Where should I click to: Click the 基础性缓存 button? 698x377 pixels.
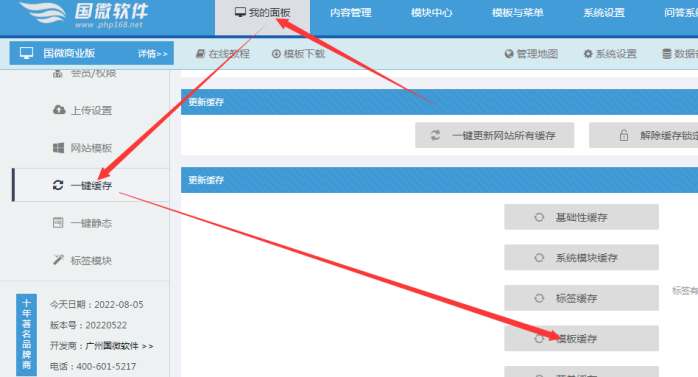(x=581, y=217)
